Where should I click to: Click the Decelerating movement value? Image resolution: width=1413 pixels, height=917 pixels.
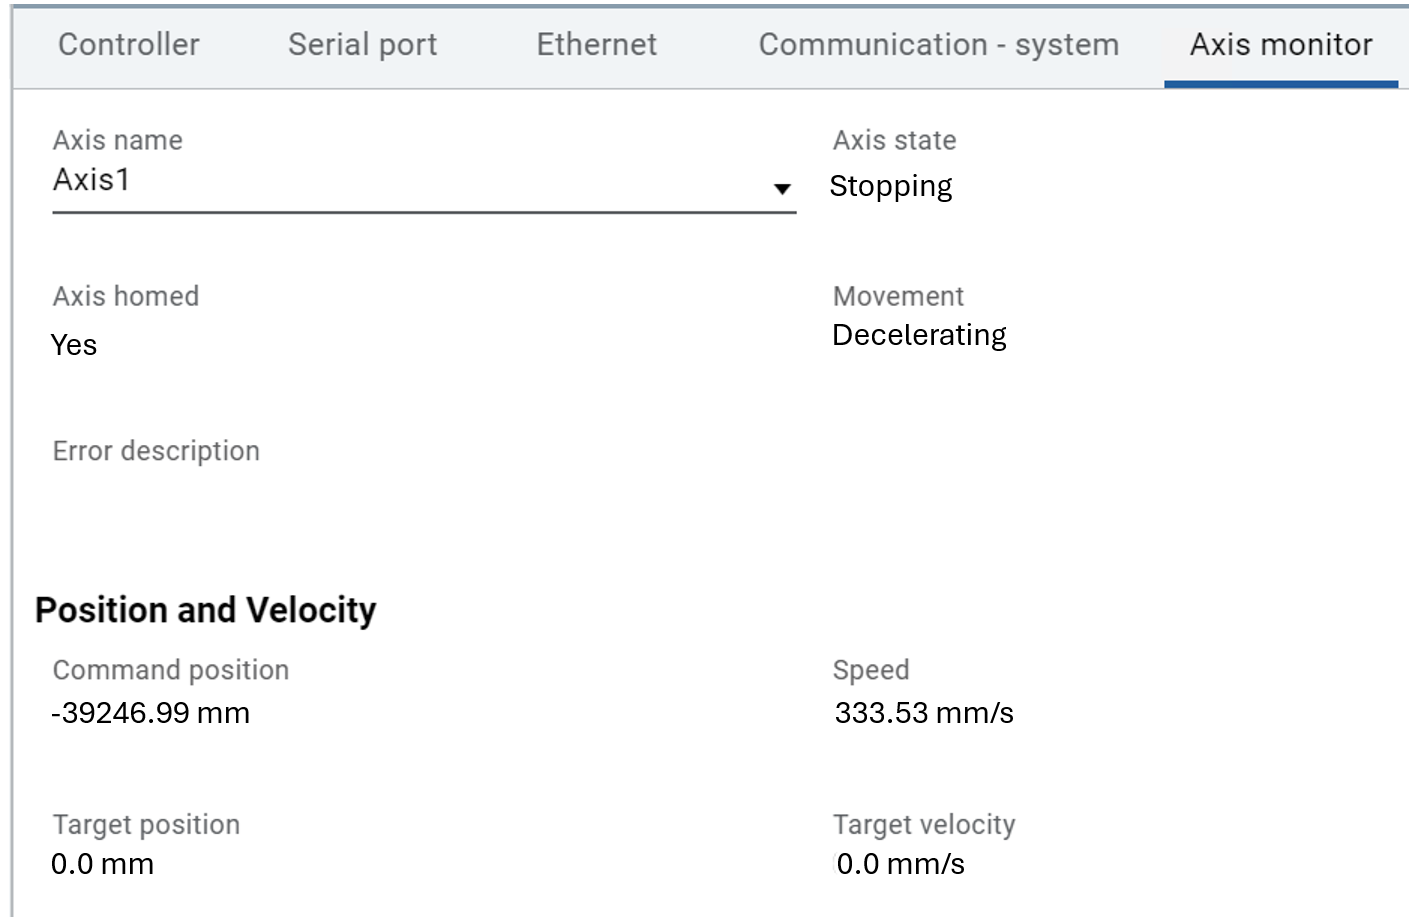click(919, 335)
